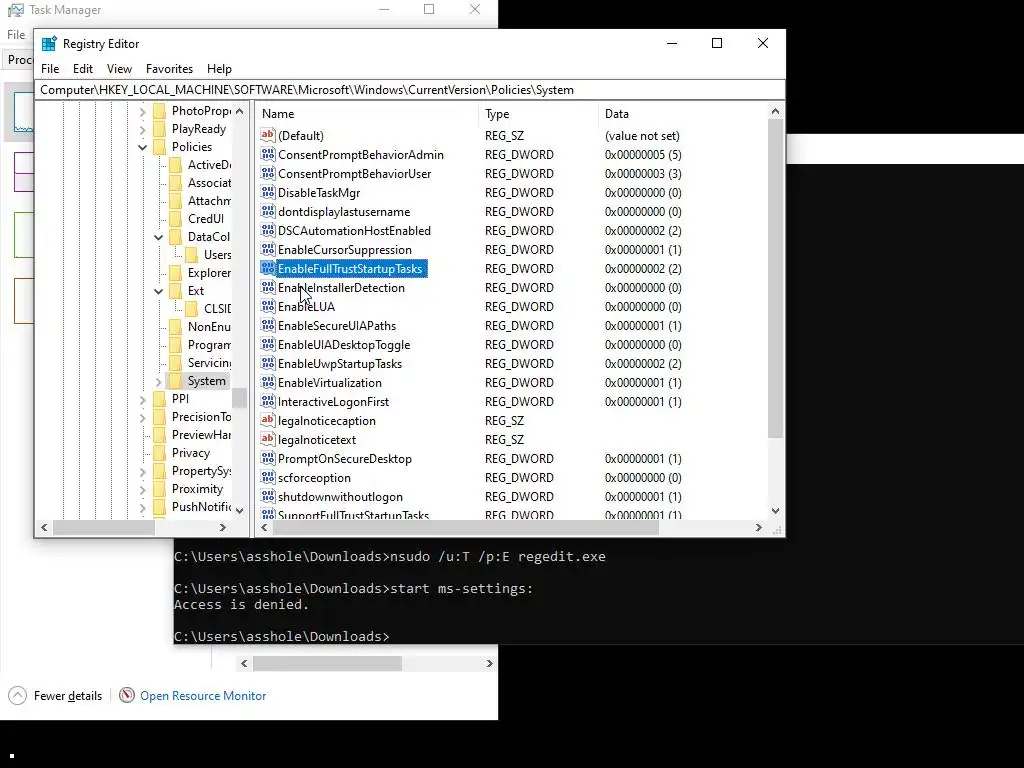Click Open Resource Monitor link
Image resolution: width=1024 pixels, height=768 pixels.
click(203, 696)
